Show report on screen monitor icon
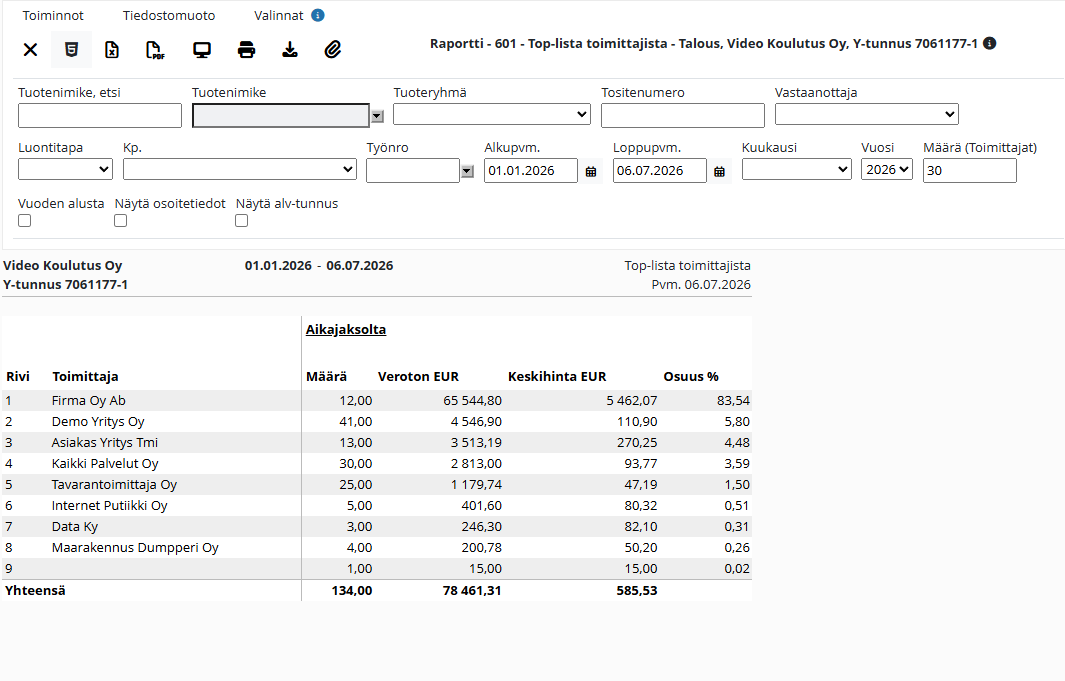This screenshot has width=1065, height=681. tap(202, 50)
